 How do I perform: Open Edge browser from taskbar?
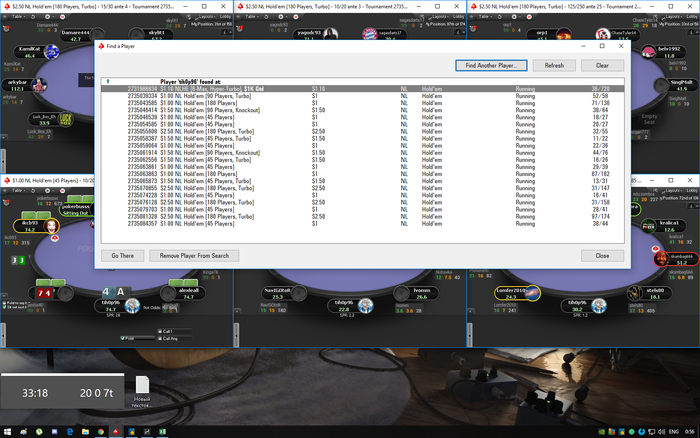tap(70, 432)
